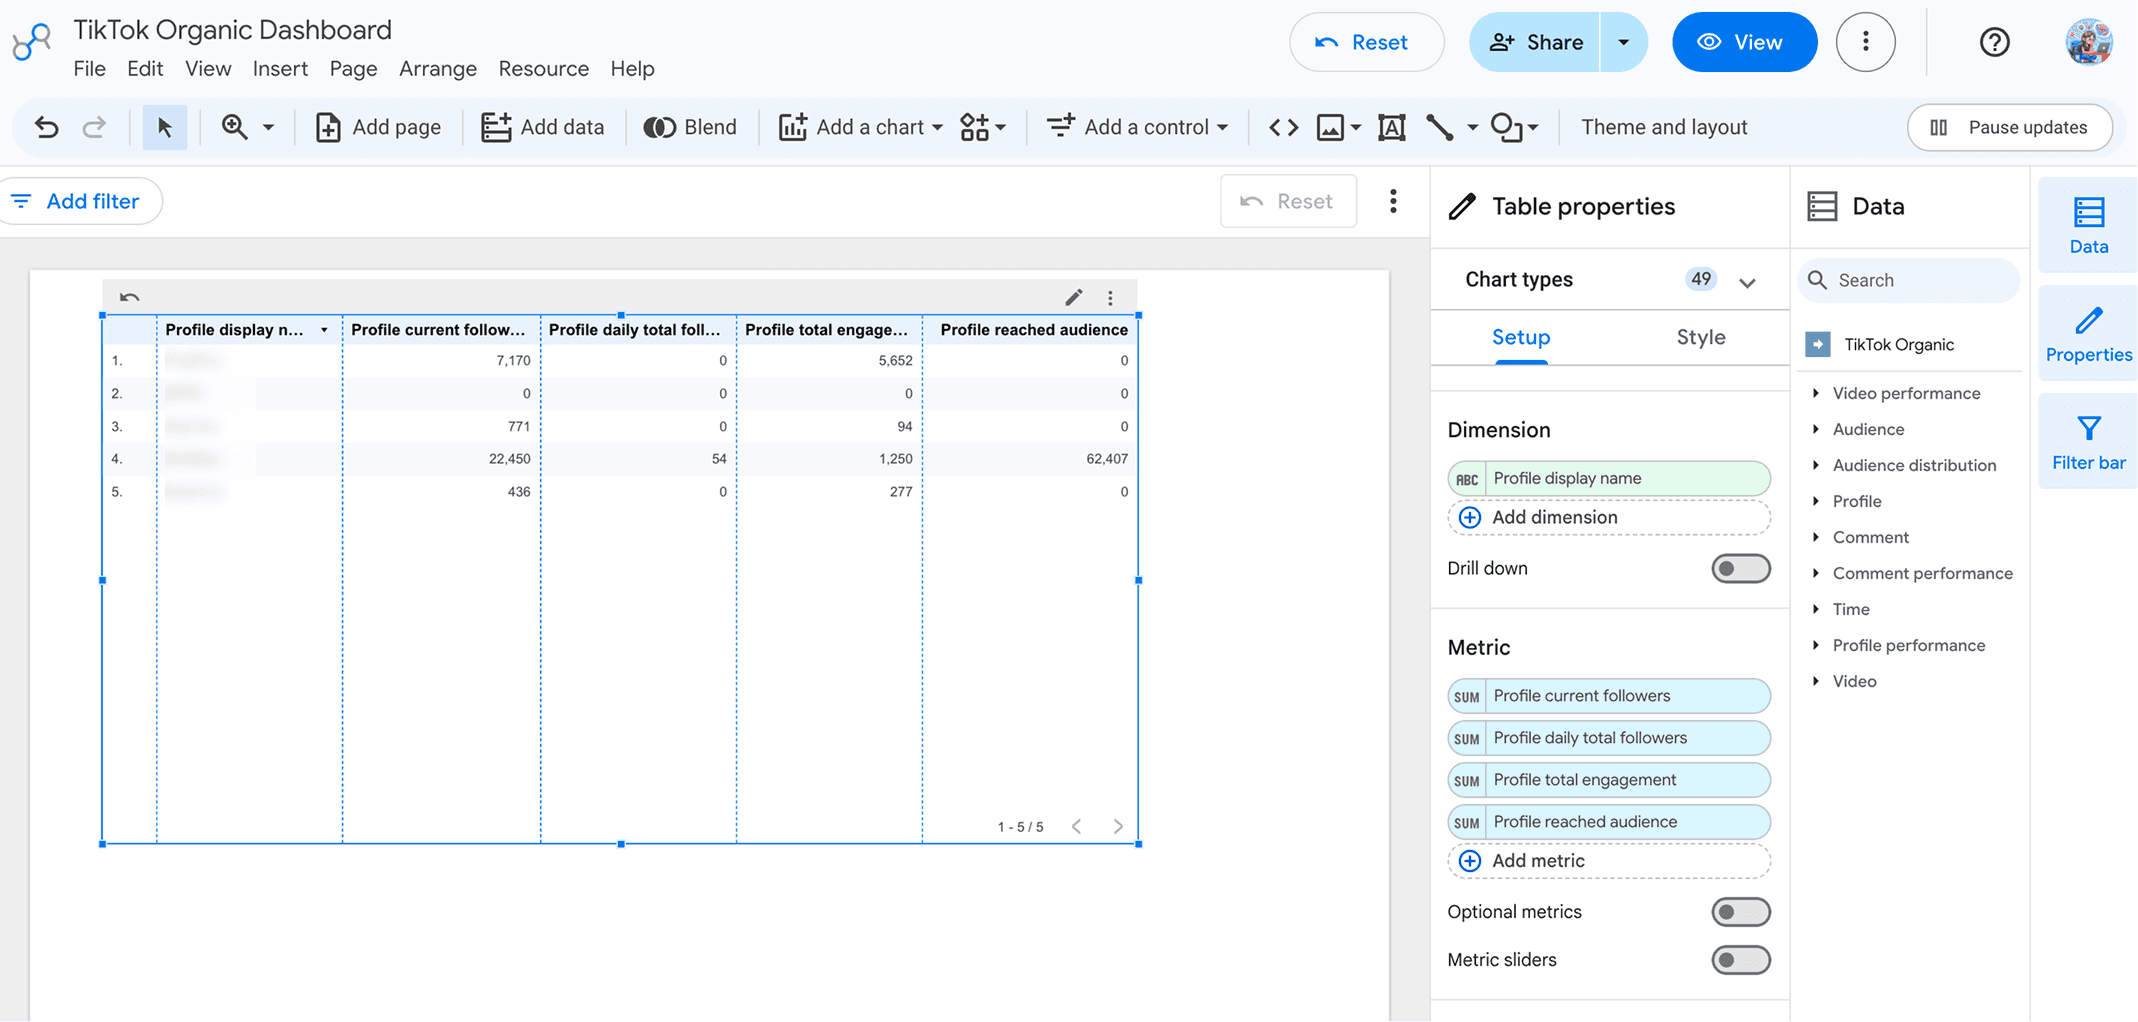Open the Filter bar side panel icon
The width and height of the screenshot is (2138, 1022).
2088,442
